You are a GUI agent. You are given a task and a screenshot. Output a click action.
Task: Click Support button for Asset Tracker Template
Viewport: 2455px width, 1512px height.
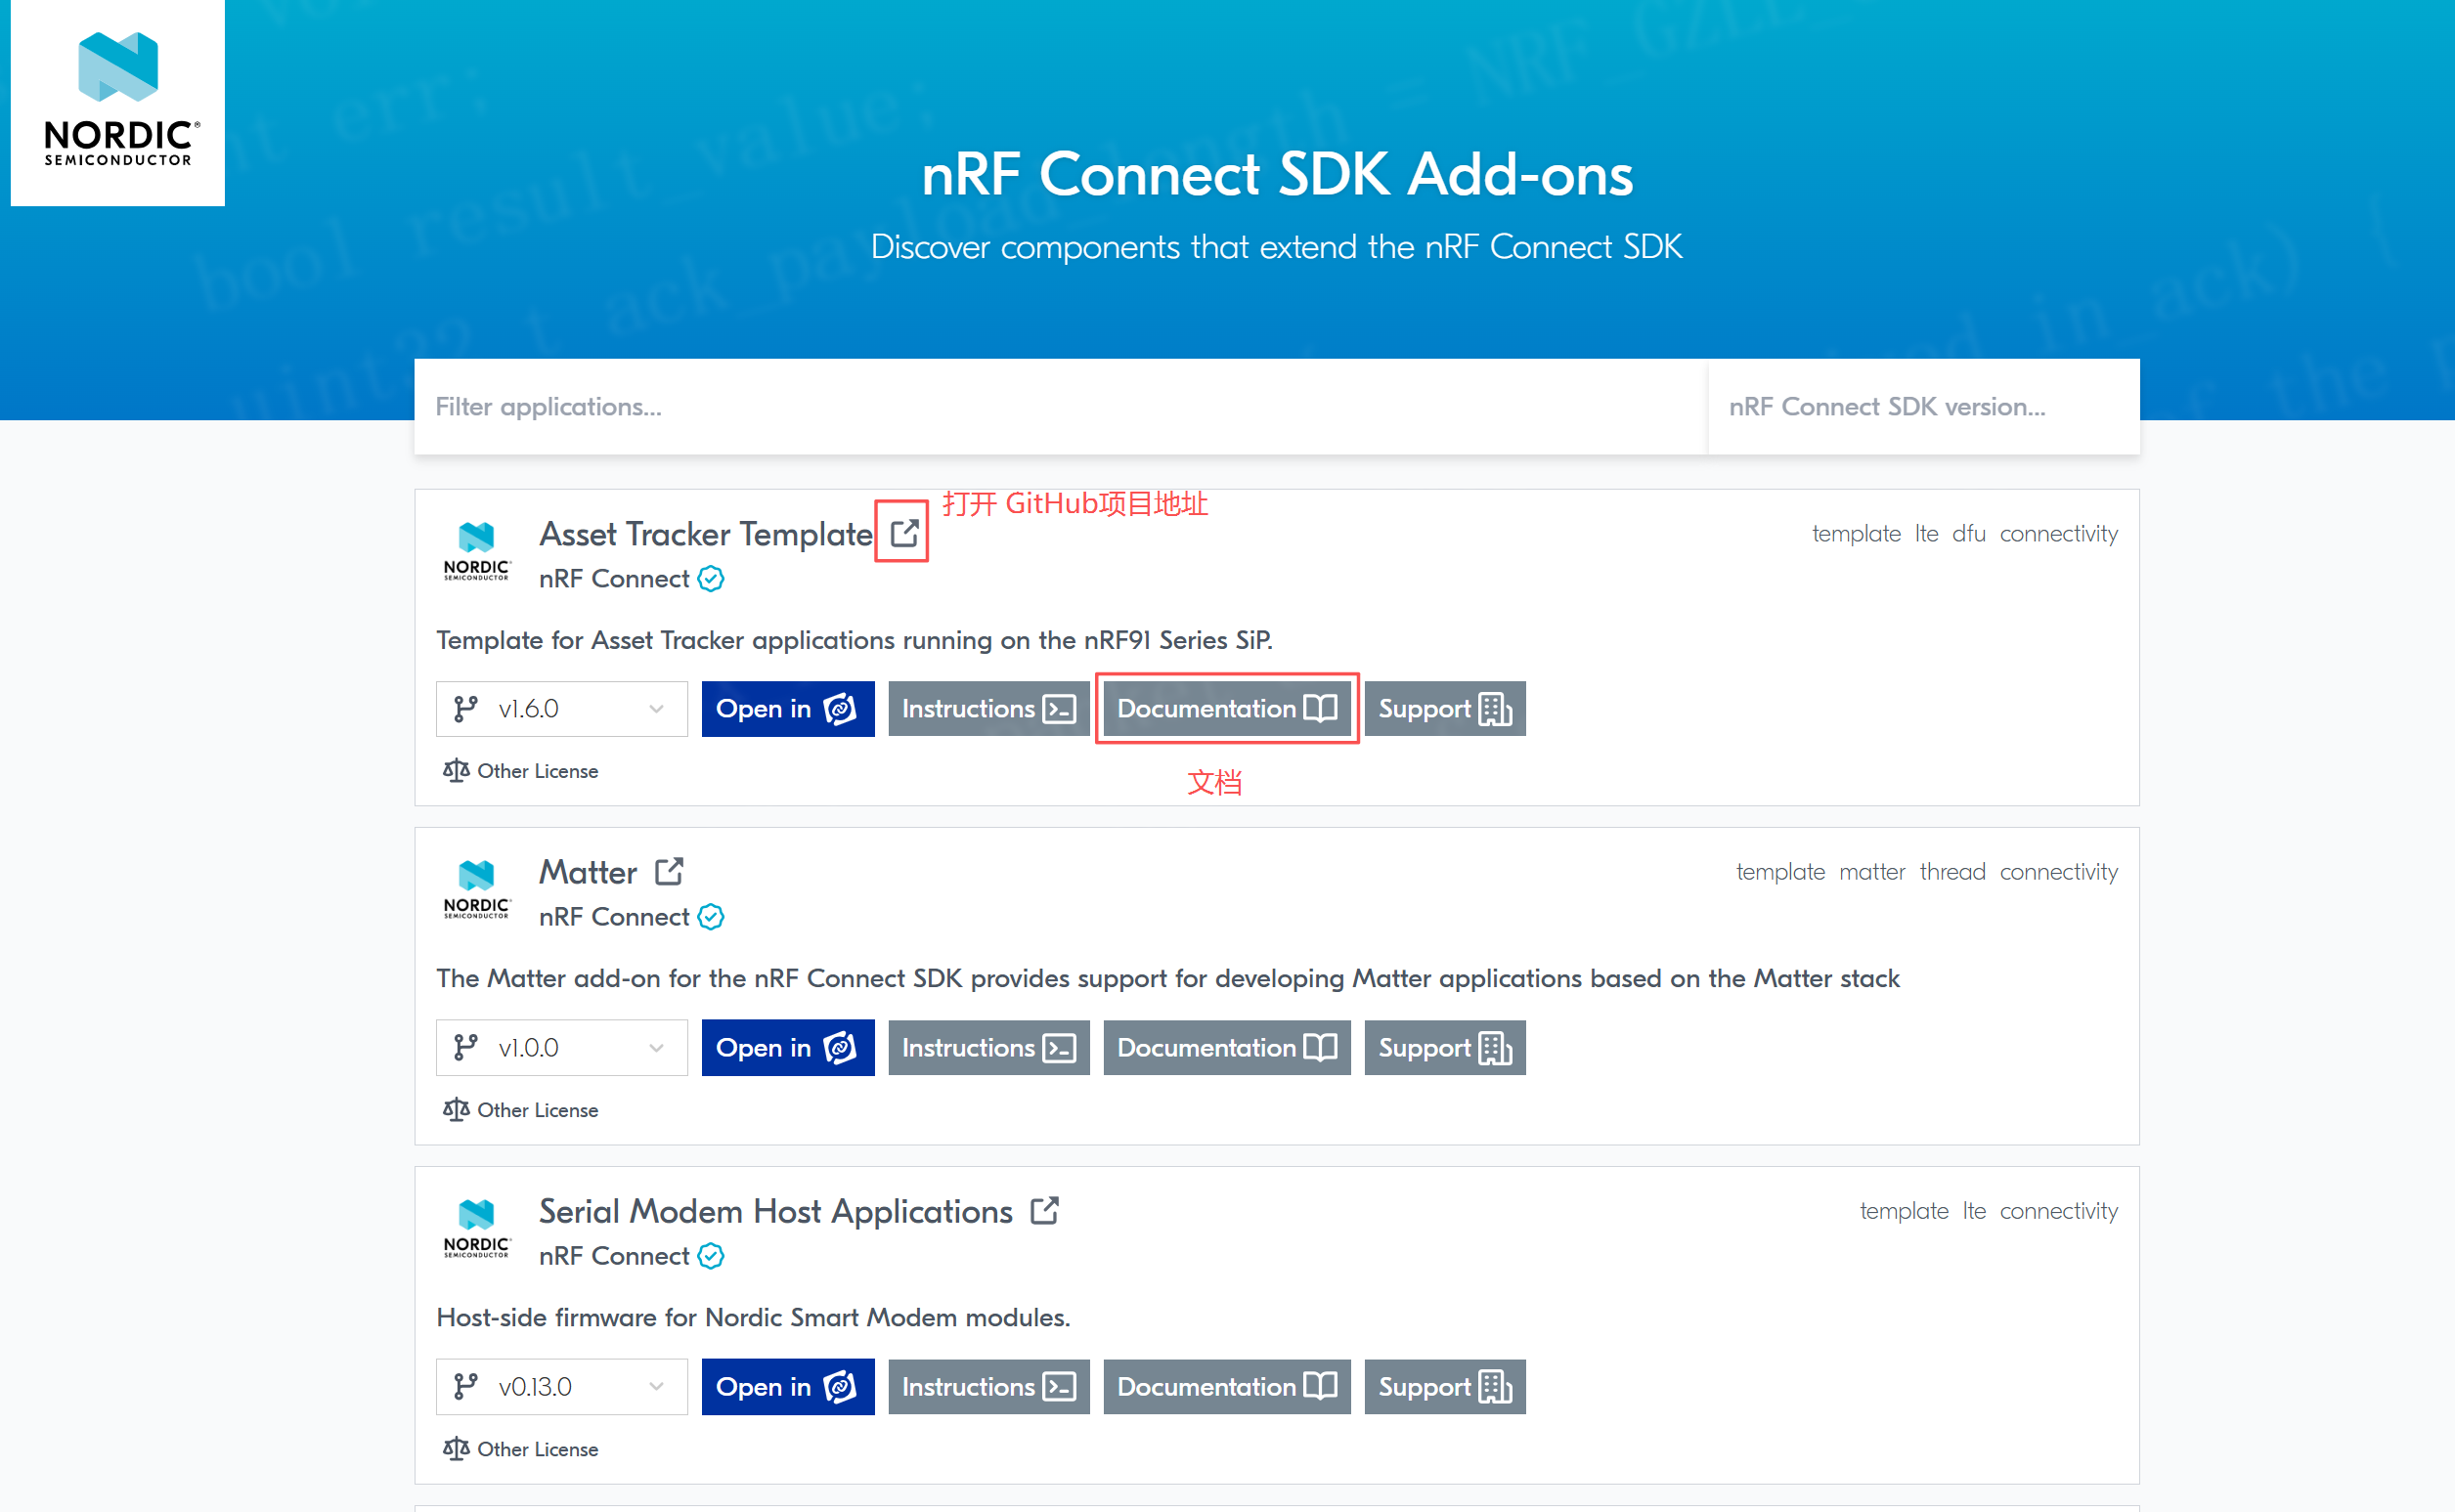click(x=1445, y=709)
